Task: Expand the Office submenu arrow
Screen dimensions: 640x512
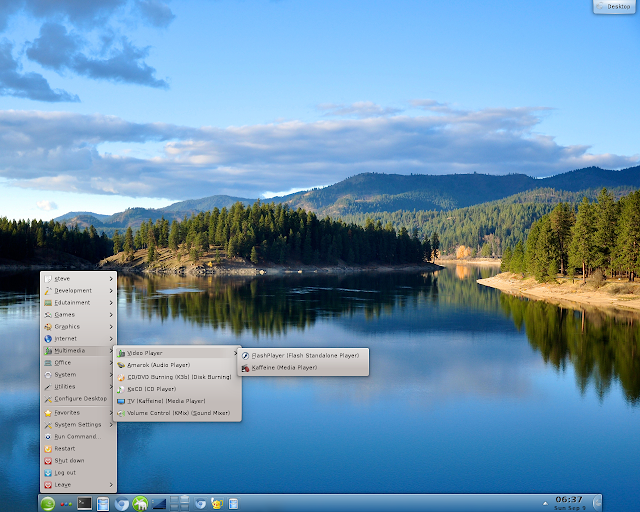Action: 111,363
